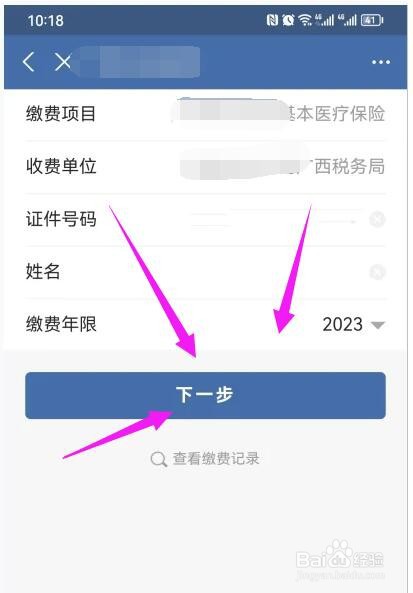This screenshot has width=413, height=593.
Task: Tap the 10:18 clock in status bar
Action: (45, 20)
